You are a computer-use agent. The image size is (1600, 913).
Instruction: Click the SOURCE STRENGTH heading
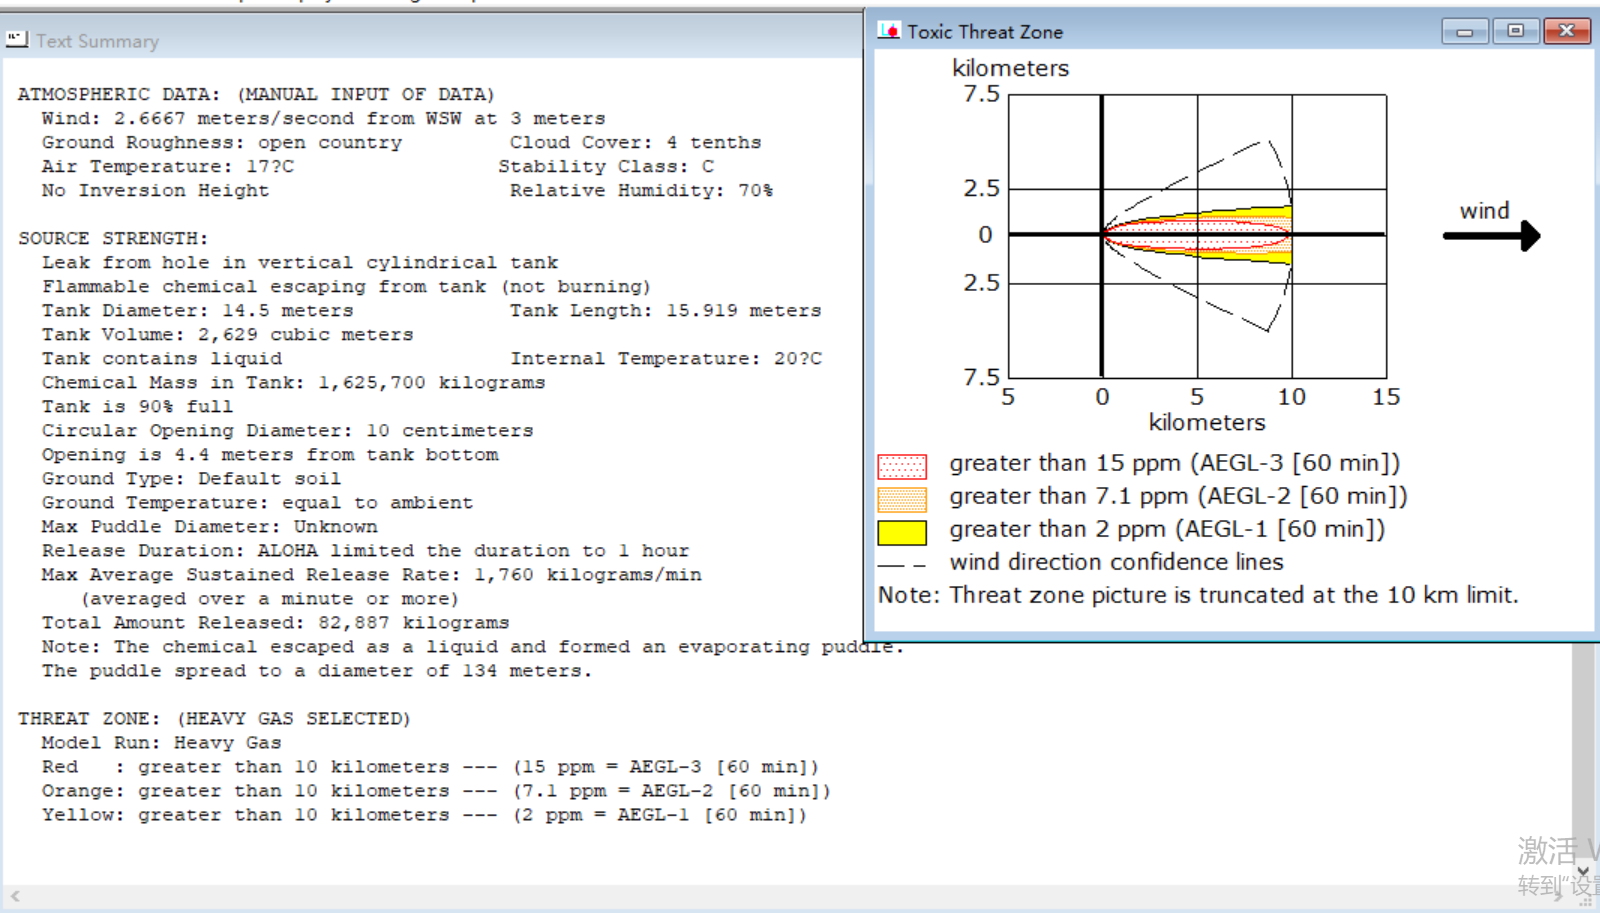(x=113, y=238)
